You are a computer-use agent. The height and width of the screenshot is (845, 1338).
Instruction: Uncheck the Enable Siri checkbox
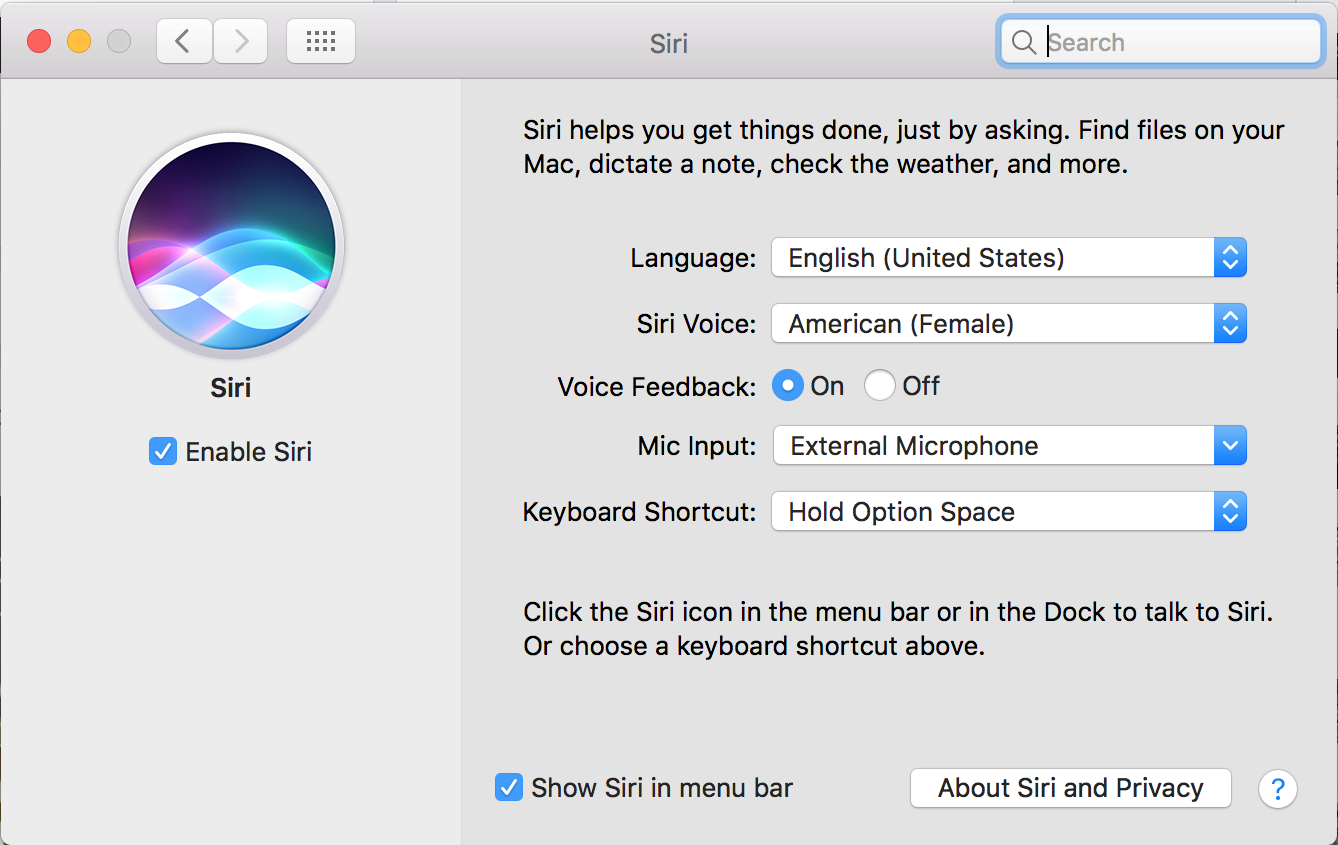[162, 451]
